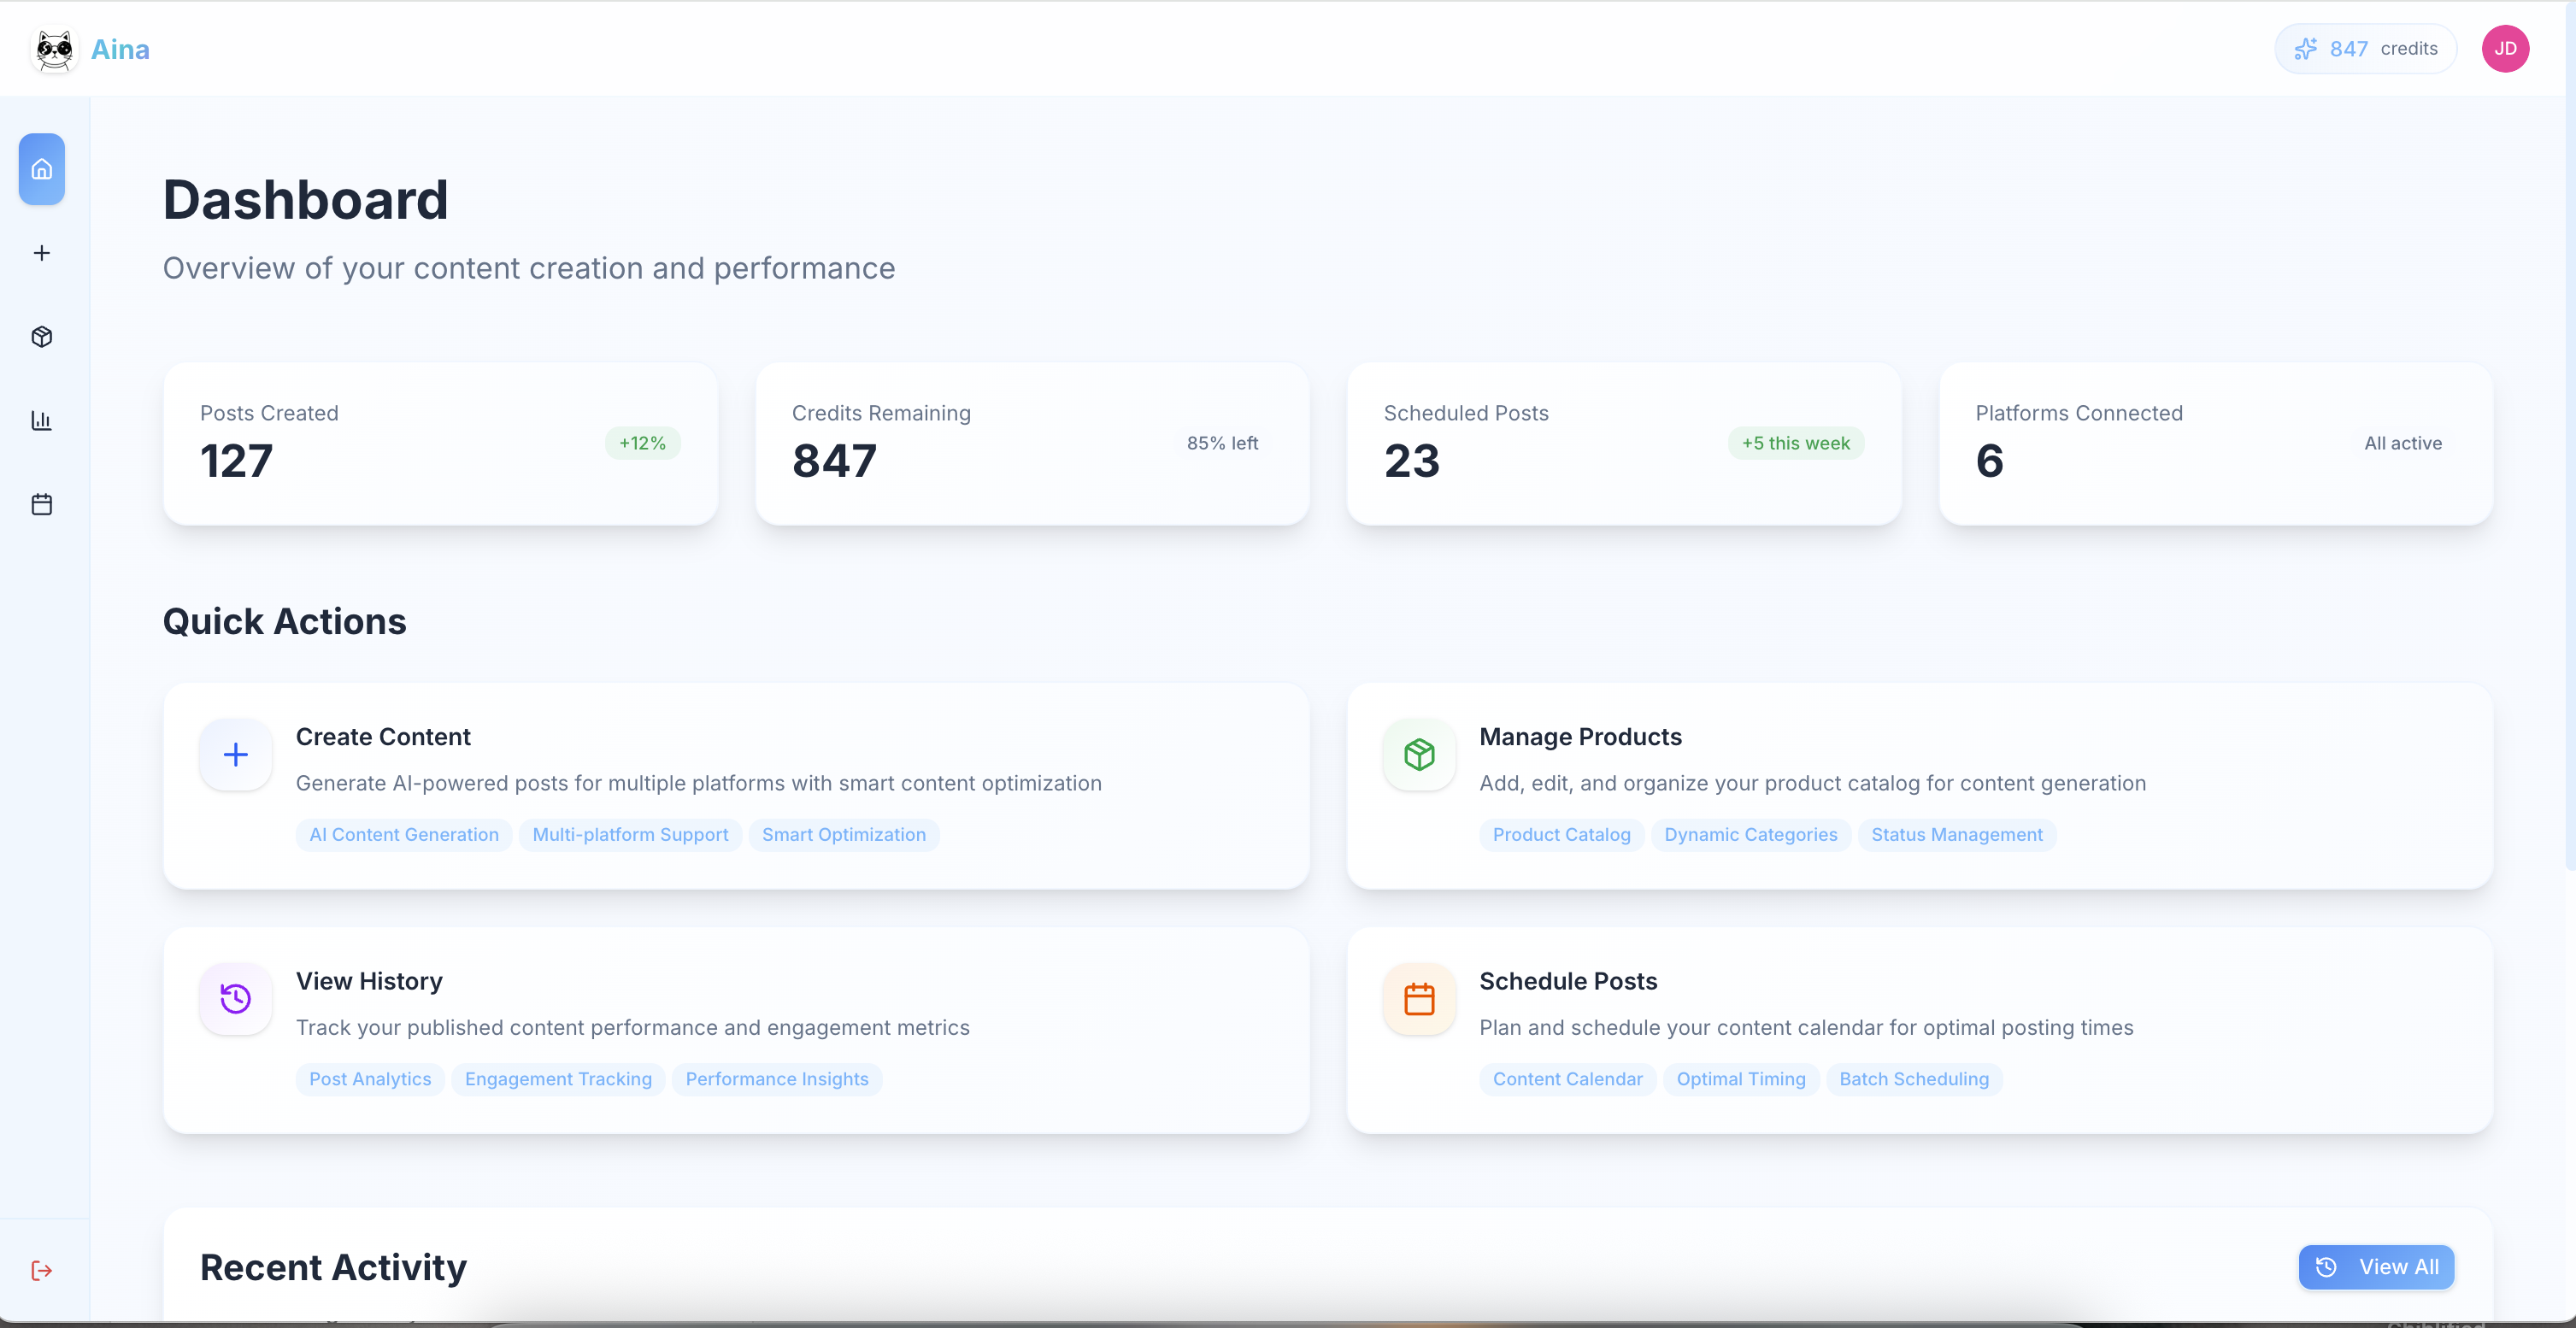Open analytics bar chart sidebar icon
The height and width of the screenshot is (1328, 2576).
pos(41,421)
